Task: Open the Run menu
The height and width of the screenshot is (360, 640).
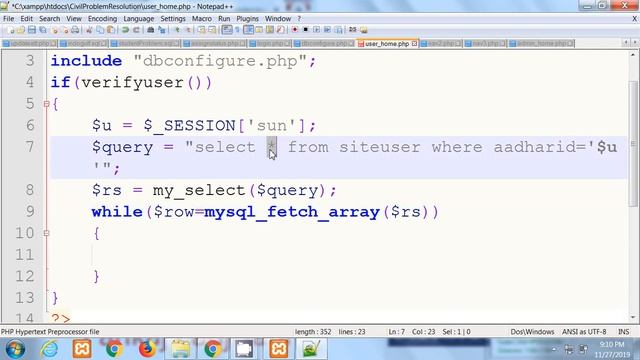Action: 224,19
